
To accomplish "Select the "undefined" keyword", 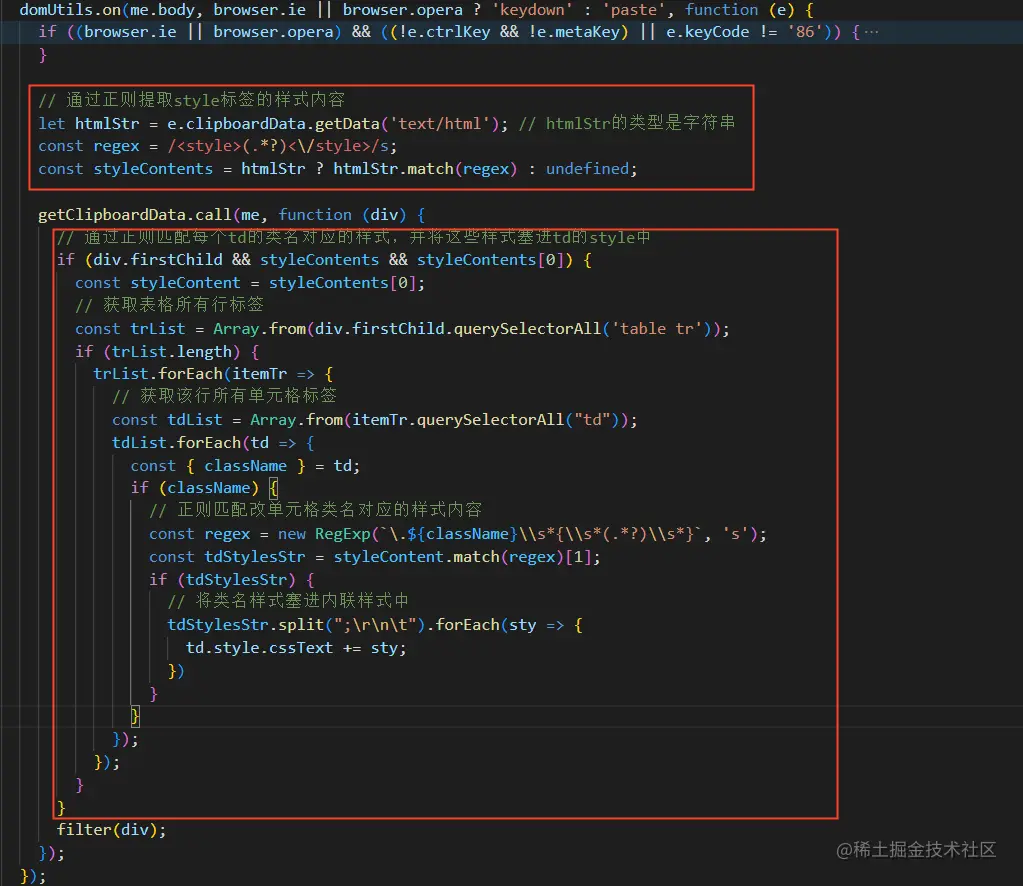I will click(x=587, y=169).
